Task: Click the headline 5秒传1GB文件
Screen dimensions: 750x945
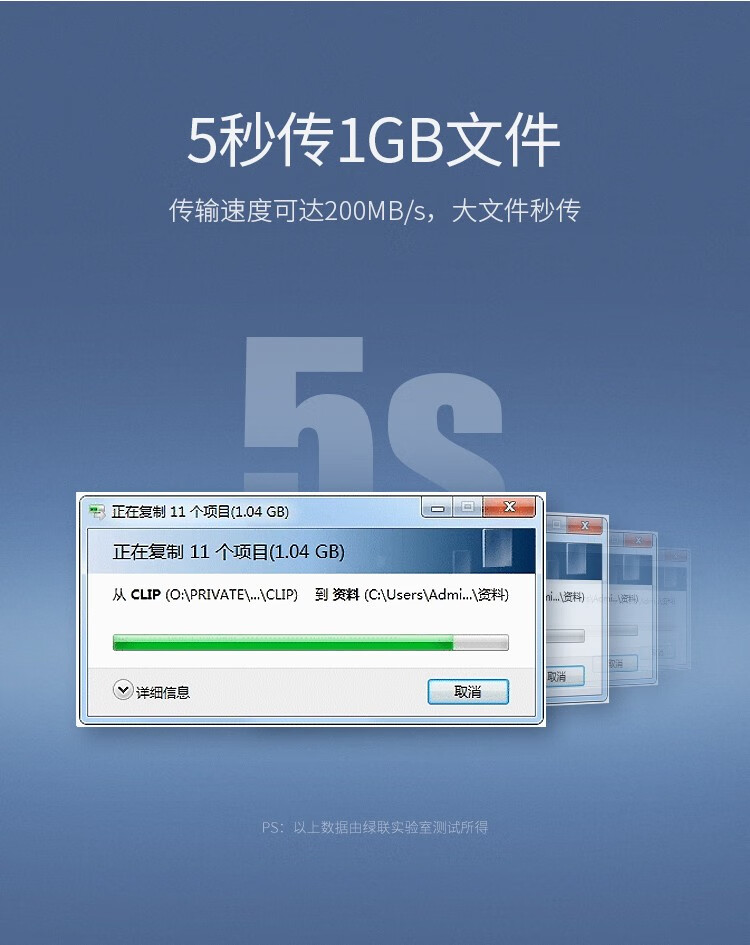Action: (x=374, y=140)
